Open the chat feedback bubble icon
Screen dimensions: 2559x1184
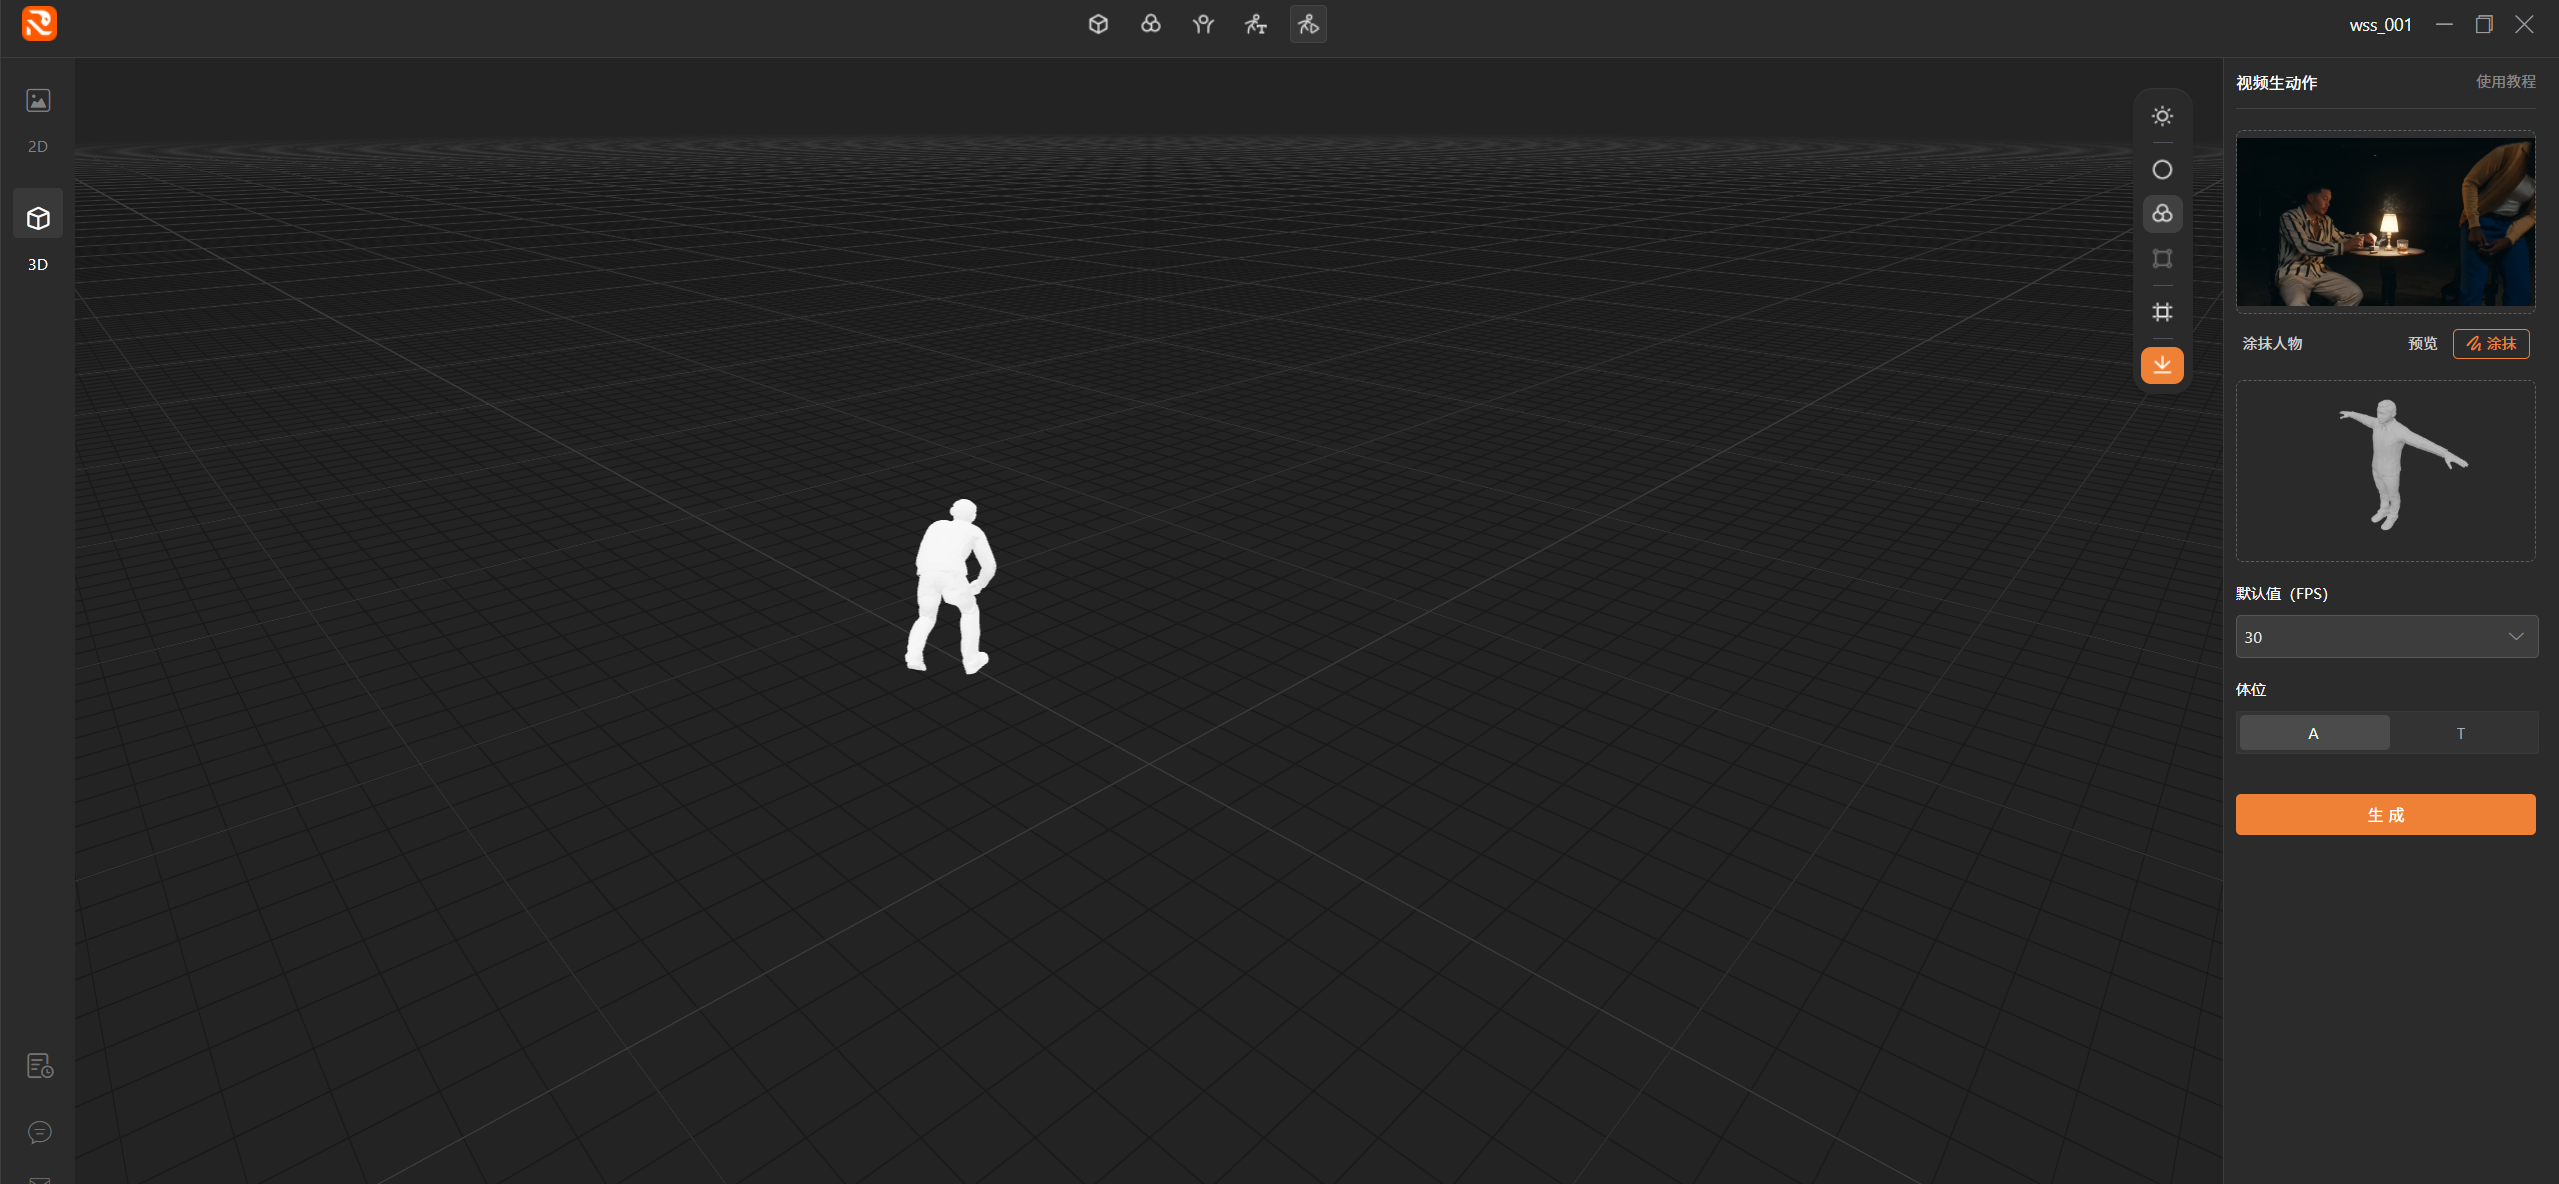pyautogui.click(x=40, y=1132)
